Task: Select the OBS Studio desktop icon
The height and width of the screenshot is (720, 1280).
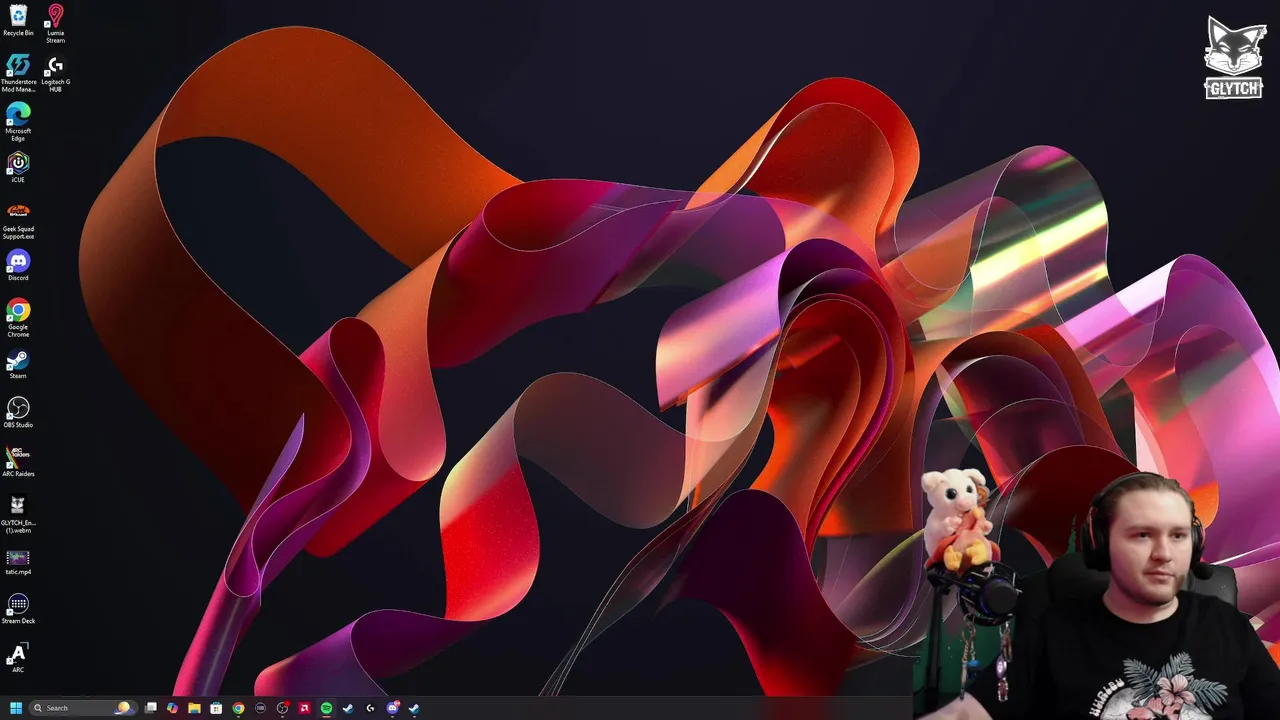Action: (18, 412)
